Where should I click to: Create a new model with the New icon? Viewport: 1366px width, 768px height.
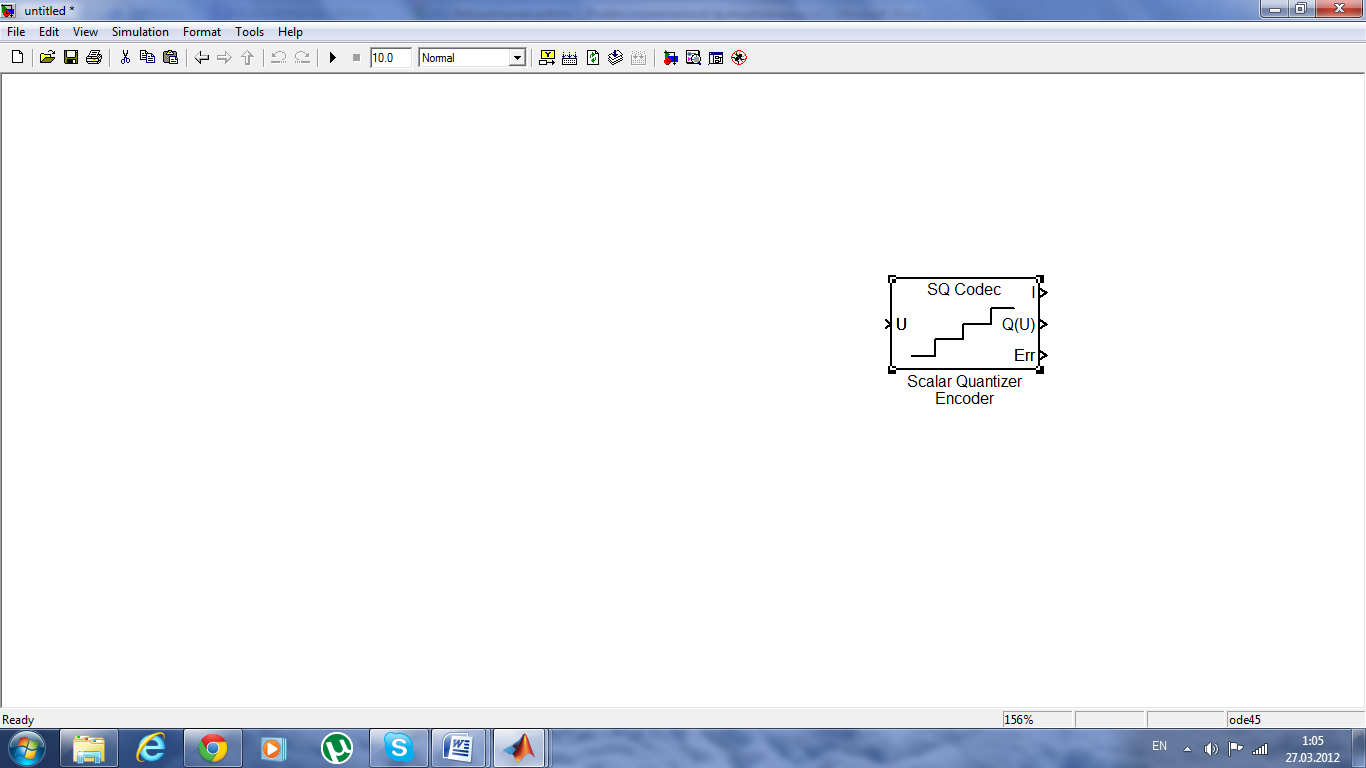point(17,58)
